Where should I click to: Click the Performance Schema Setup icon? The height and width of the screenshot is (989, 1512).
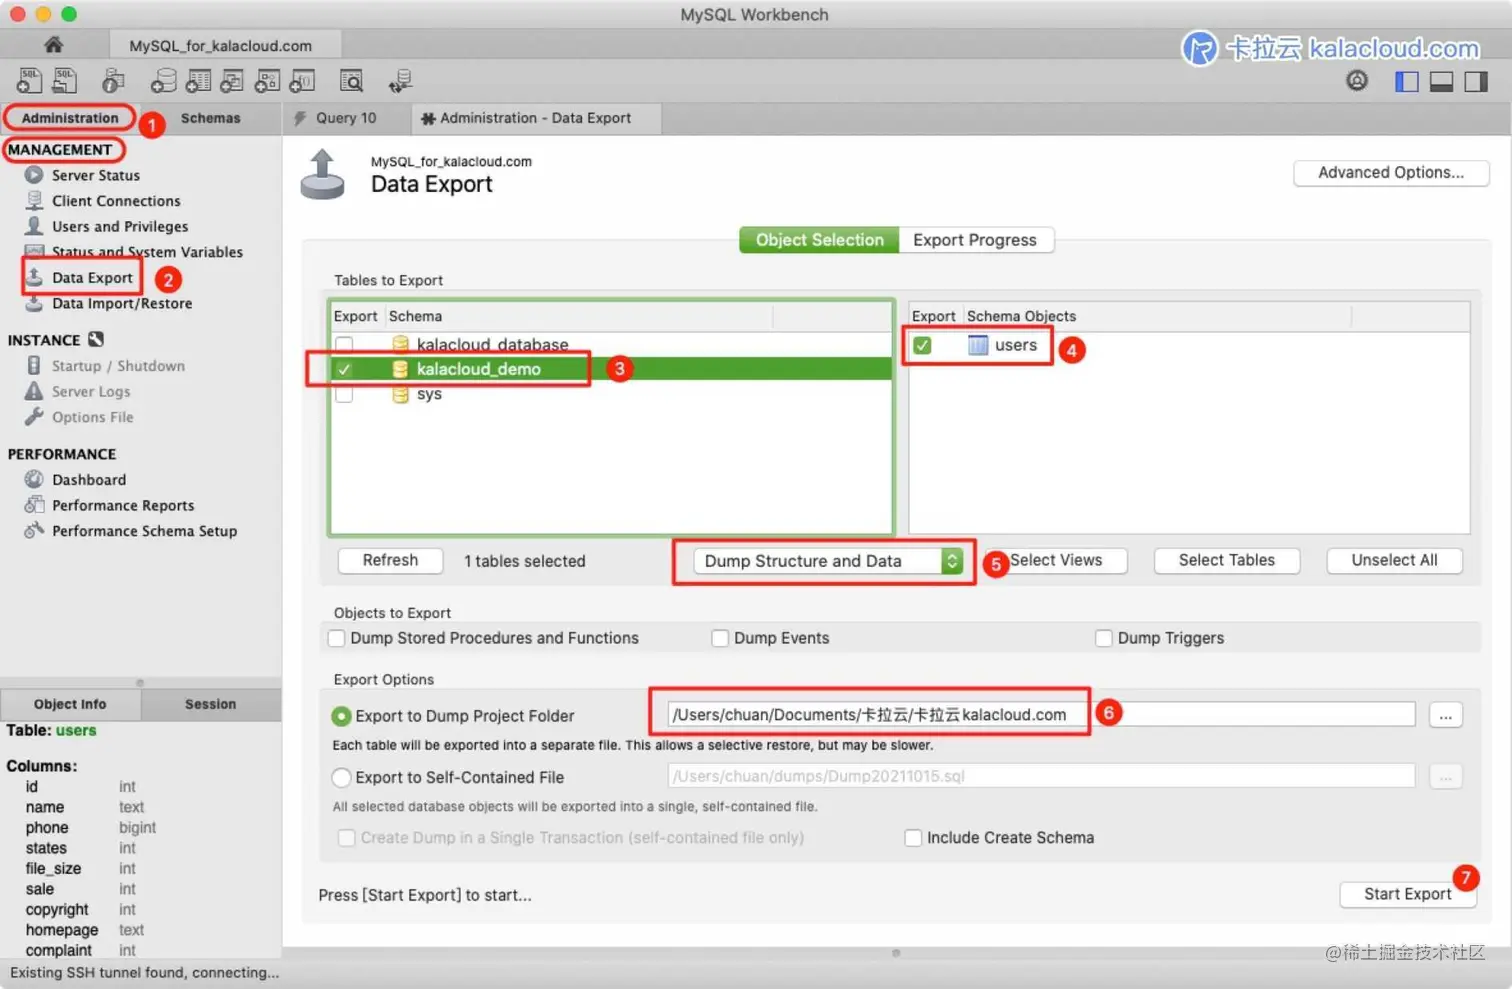pyautogui.click(x=34, y=530)
